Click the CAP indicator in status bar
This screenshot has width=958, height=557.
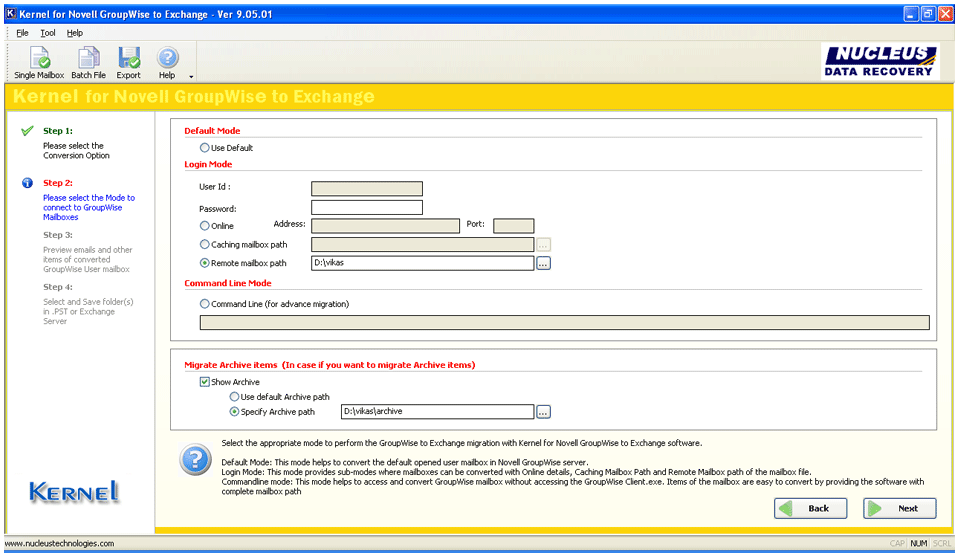(897, 543)
